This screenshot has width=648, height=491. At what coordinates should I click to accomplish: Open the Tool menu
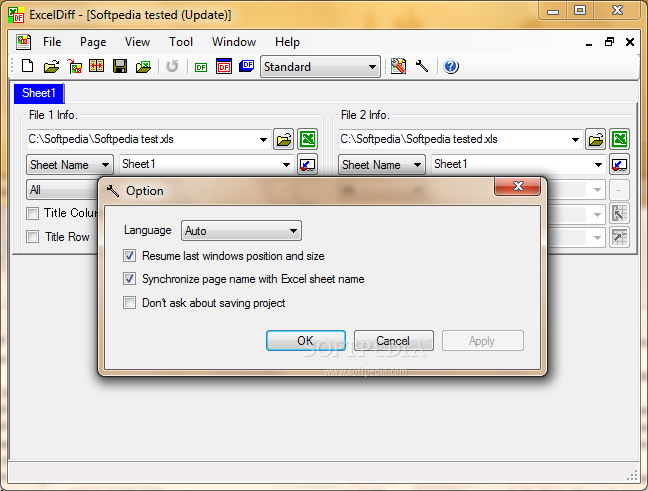(181, 42)
